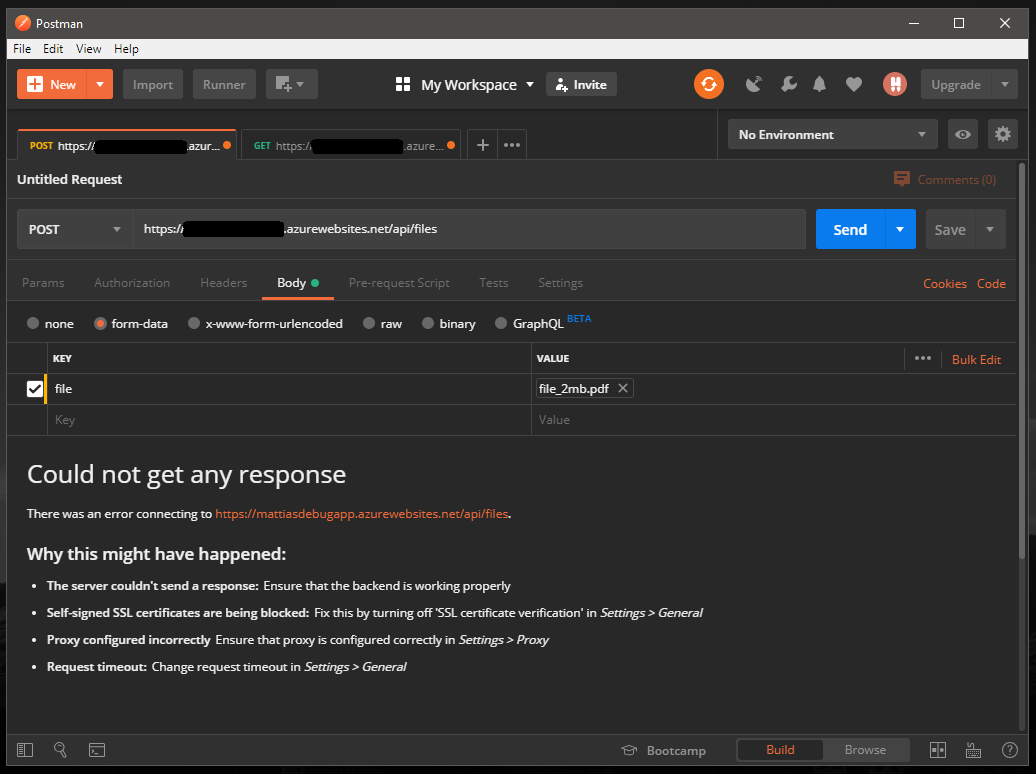Image resolution: width=1036 pixels, height=774 pixels.
Task: Switch to Browse mode
Action: point(865,750)
